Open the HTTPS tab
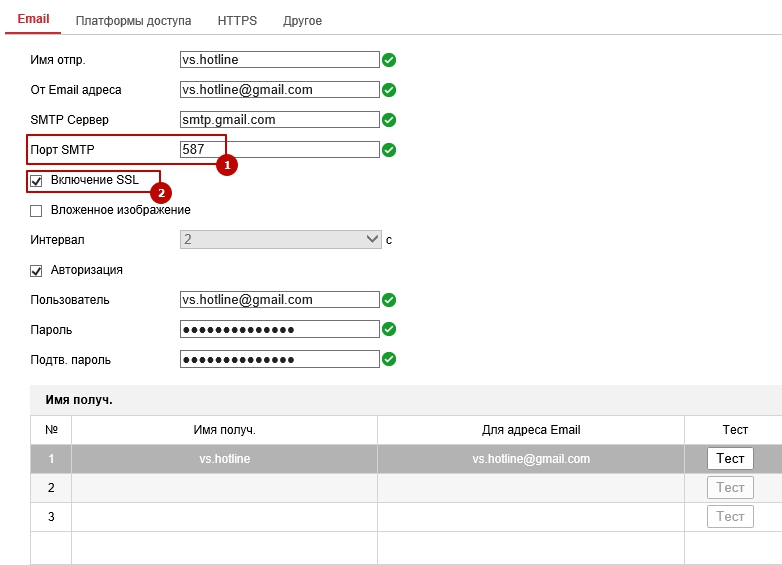The width and height of the screenshot is (782, 565). (x=237, y=20)
